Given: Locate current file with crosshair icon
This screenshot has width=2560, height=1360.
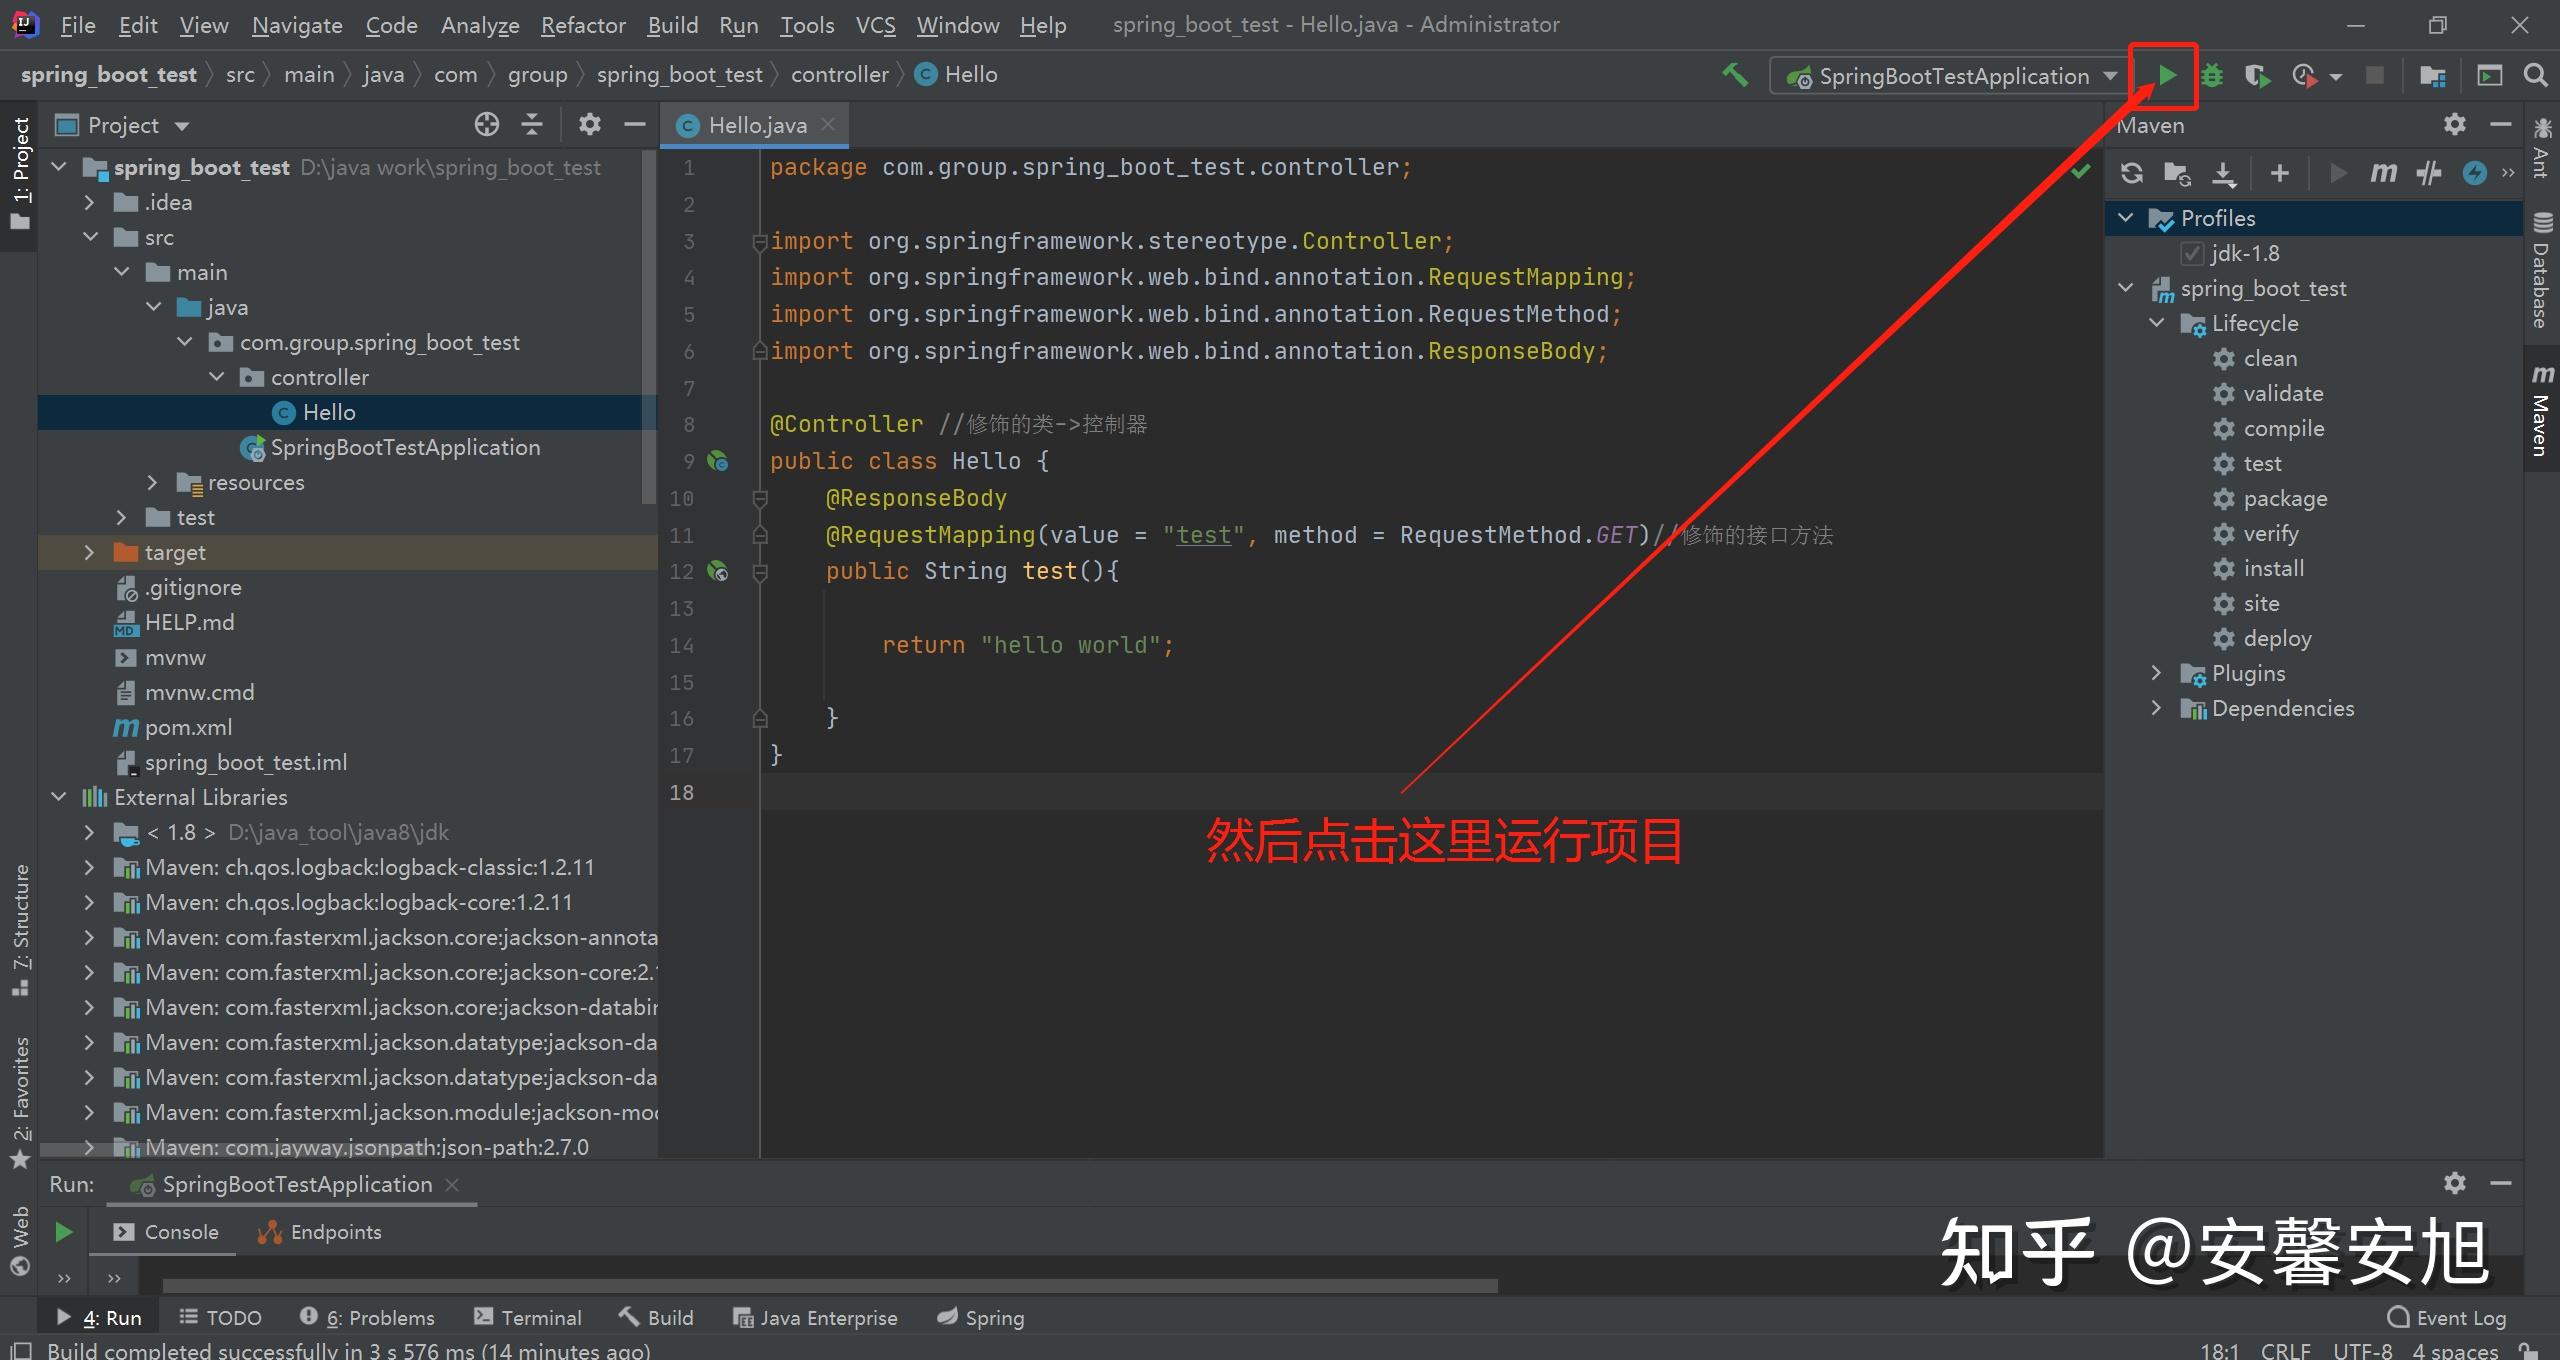Looking at the screenshot, I should (487, 124).
